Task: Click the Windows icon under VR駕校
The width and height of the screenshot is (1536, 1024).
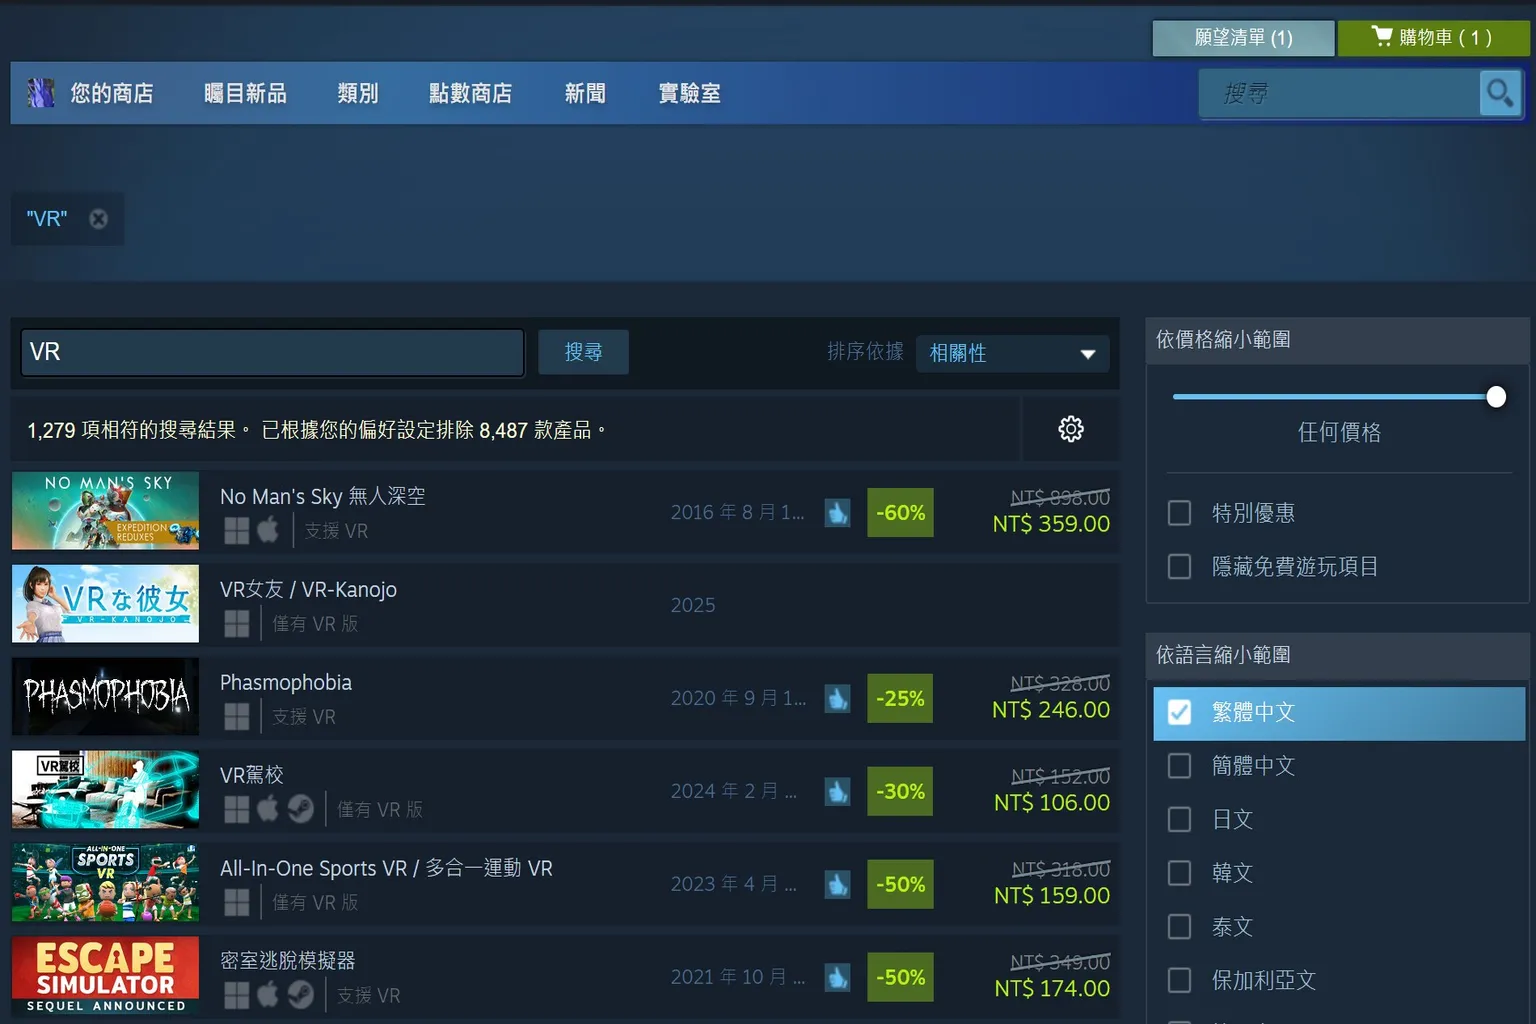Action: tap(237, 809)
